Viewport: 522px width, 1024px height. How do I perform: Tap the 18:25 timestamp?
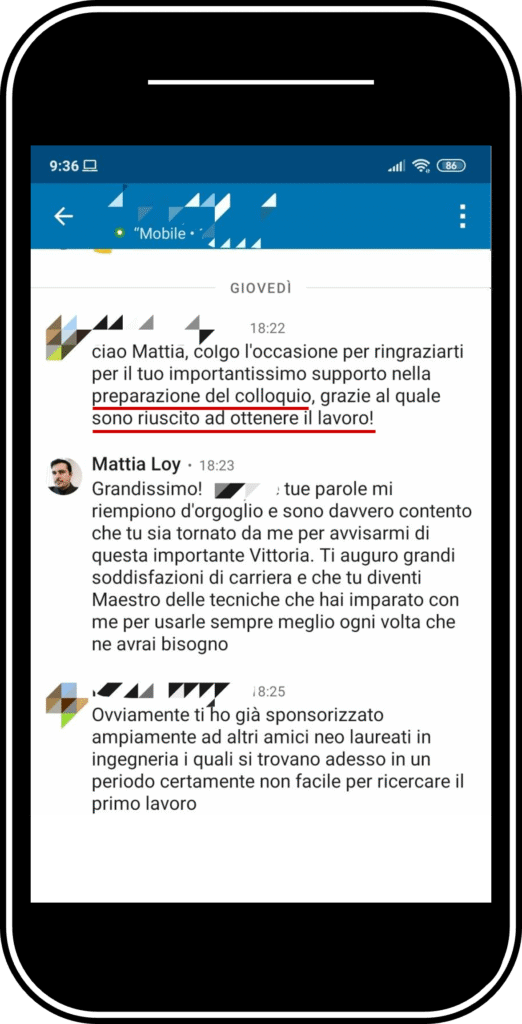coord(269,692)
